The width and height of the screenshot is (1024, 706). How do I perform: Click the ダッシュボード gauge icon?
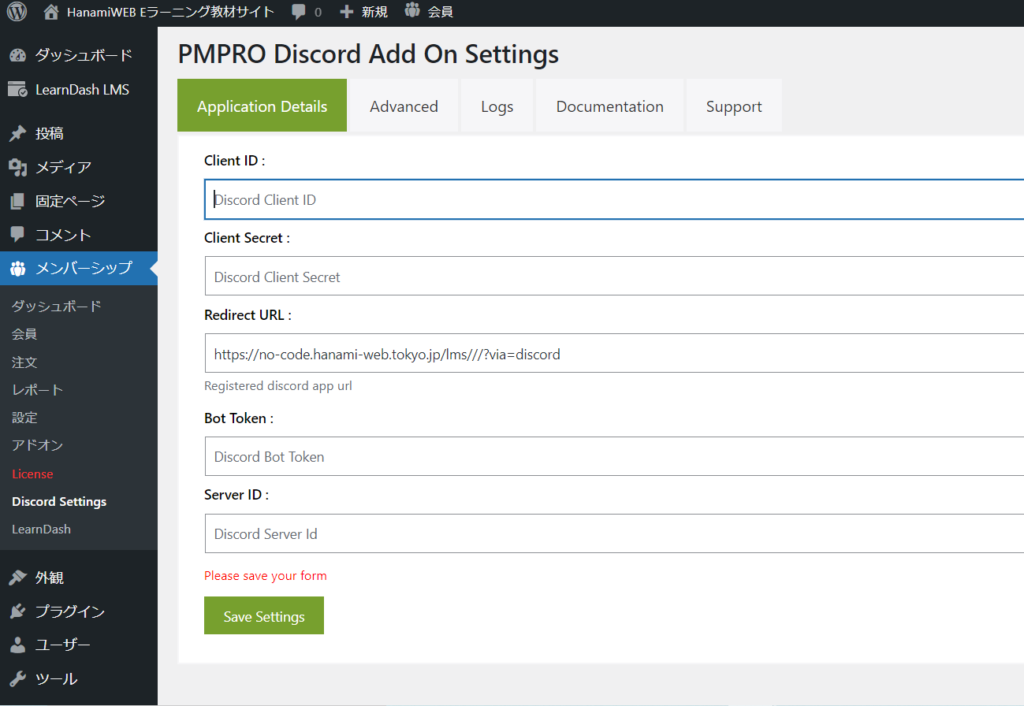(18, 56)
